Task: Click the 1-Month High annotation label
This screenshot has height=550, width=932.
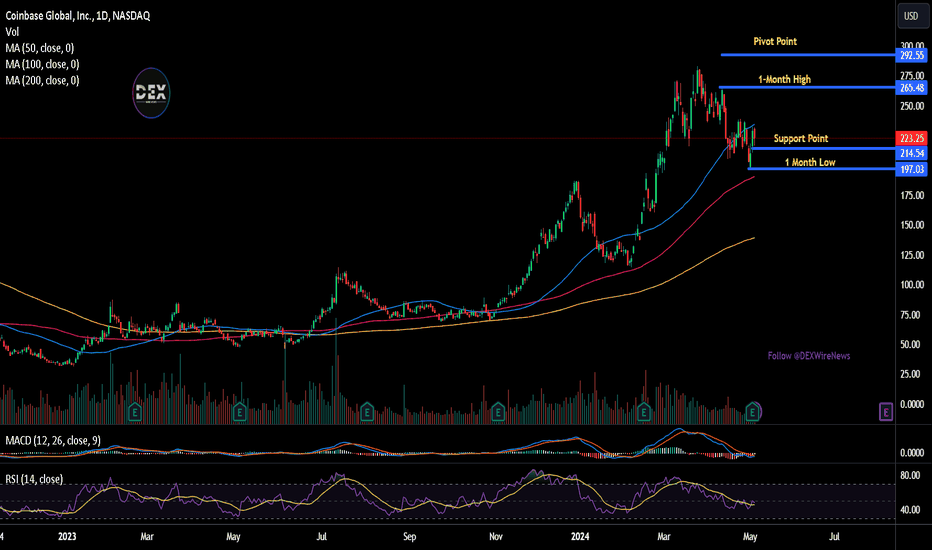Action: (784, 80)
